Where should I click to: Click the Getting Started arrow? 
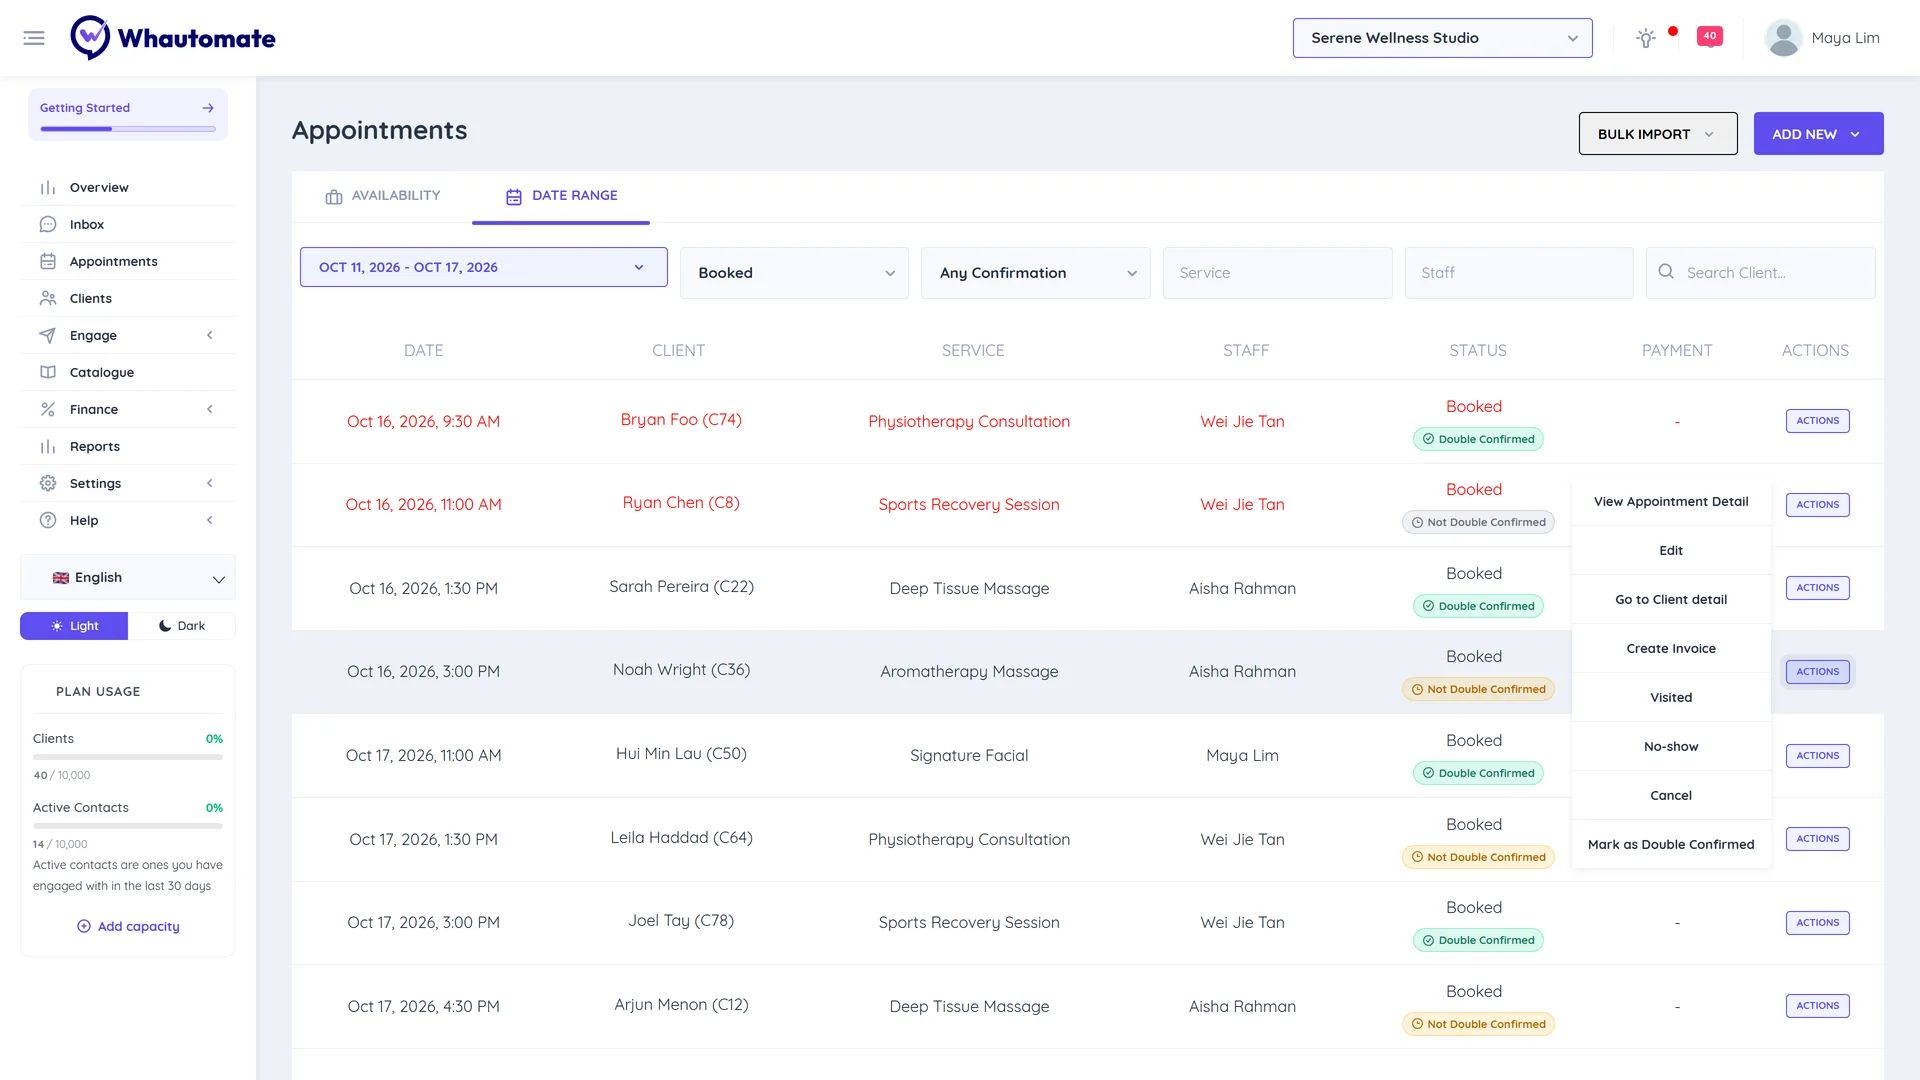[208, 108]
